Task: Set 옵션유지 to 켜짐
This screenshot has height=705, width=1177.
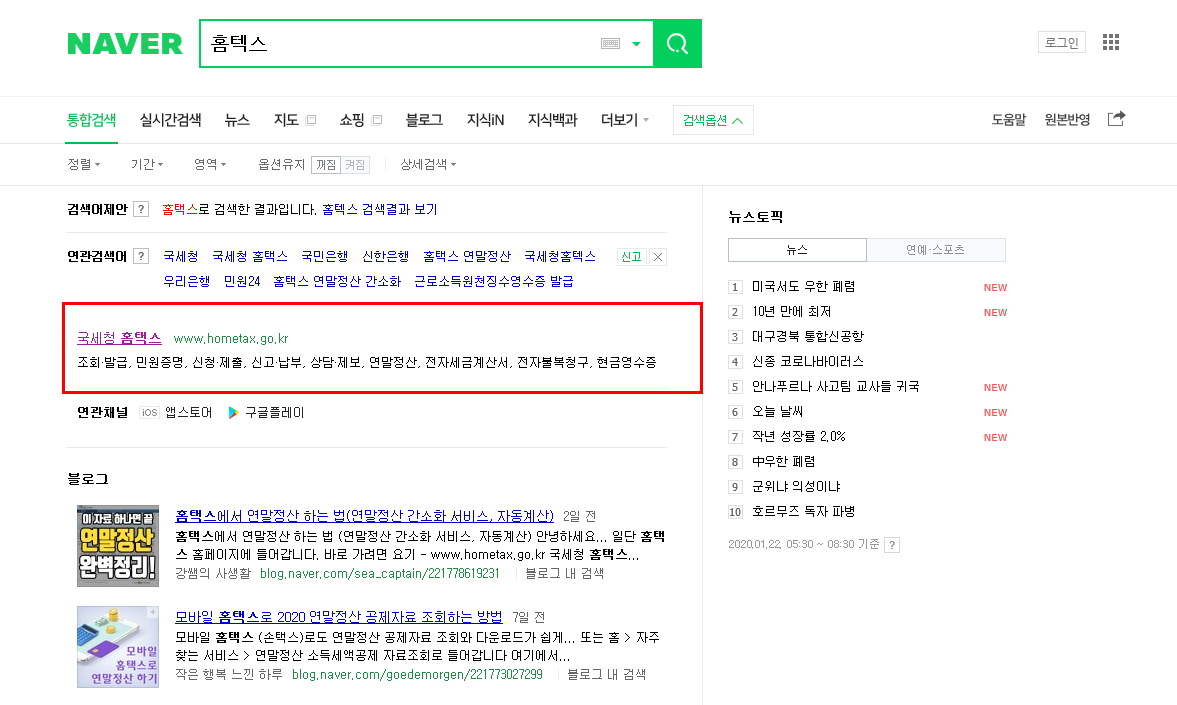Action: point(355,164)
